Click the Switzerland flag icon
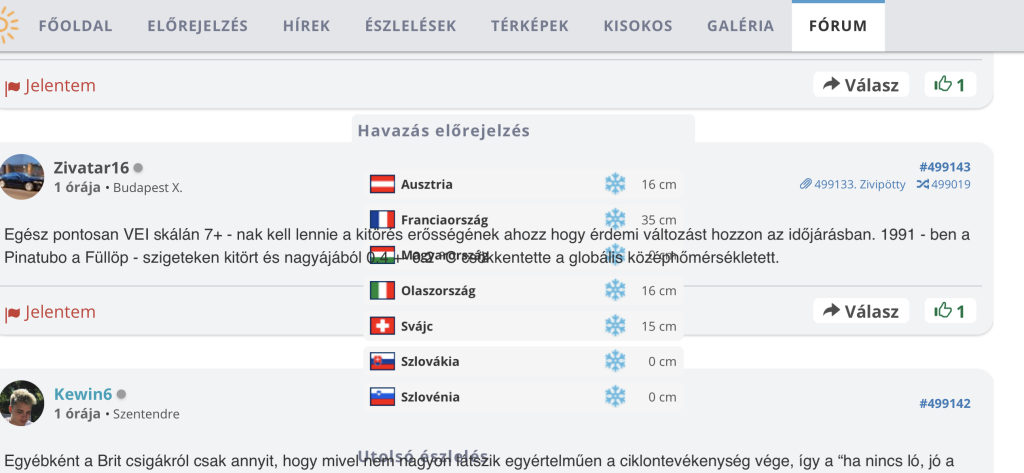The height and width of the screenshot is (473, 1024). 382,326
